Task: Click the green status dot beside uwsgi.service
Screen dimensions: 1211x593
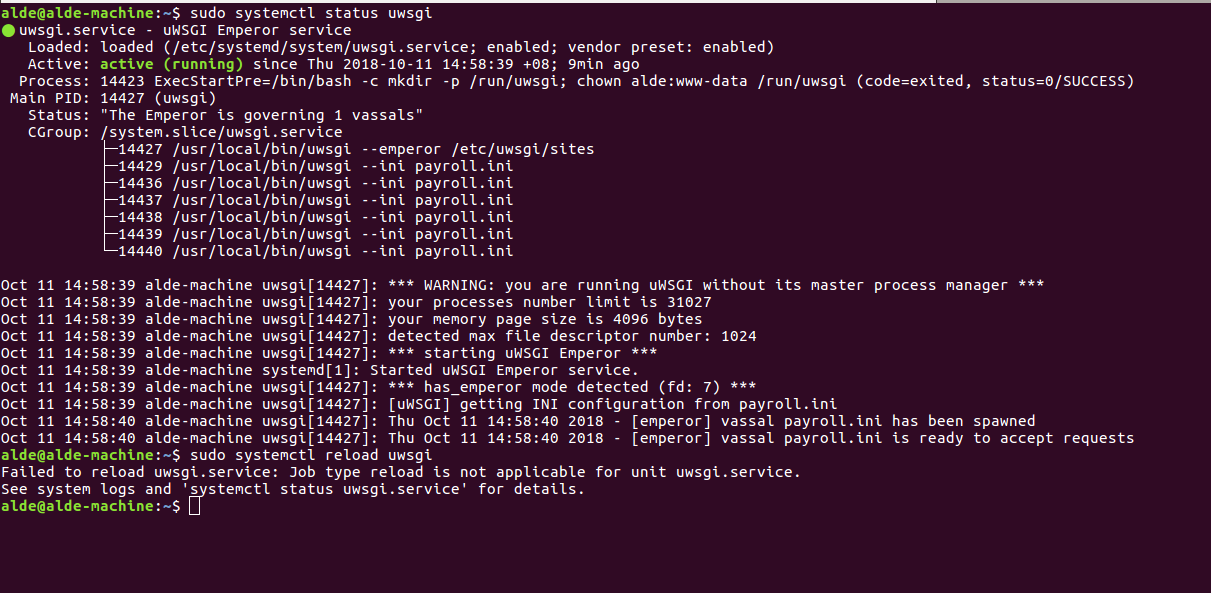Action: (8, 31)
